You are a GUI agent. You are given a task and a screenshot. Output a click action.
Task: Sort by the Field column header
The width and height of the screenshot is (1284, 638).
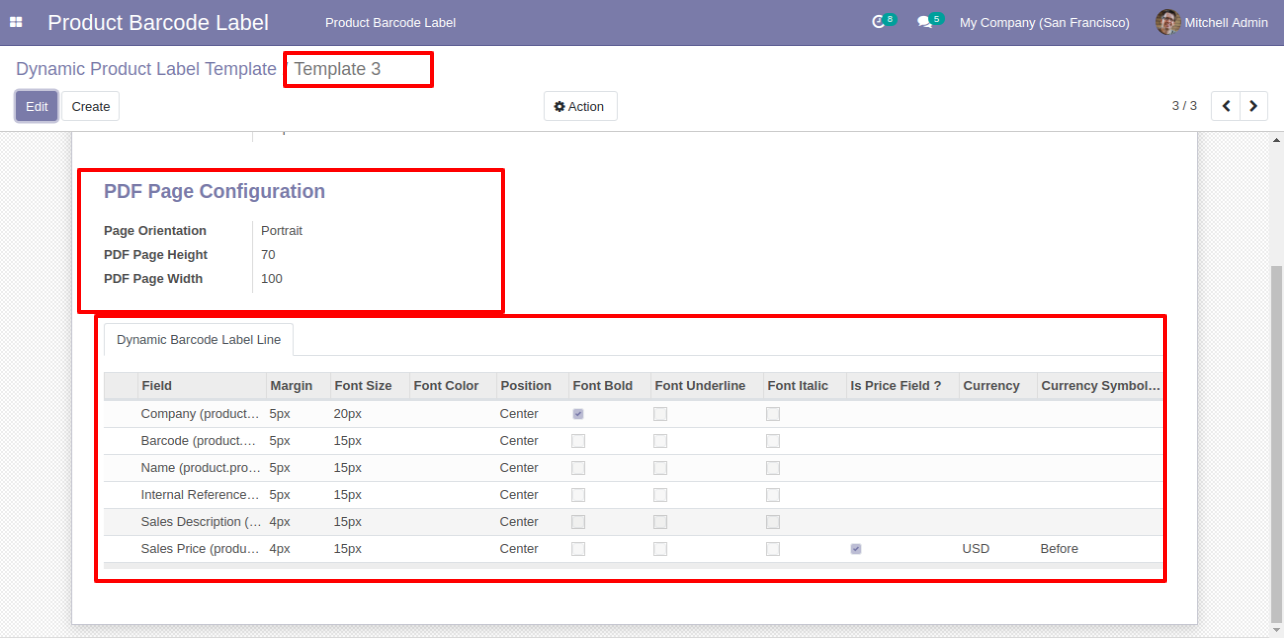(201, 386)
